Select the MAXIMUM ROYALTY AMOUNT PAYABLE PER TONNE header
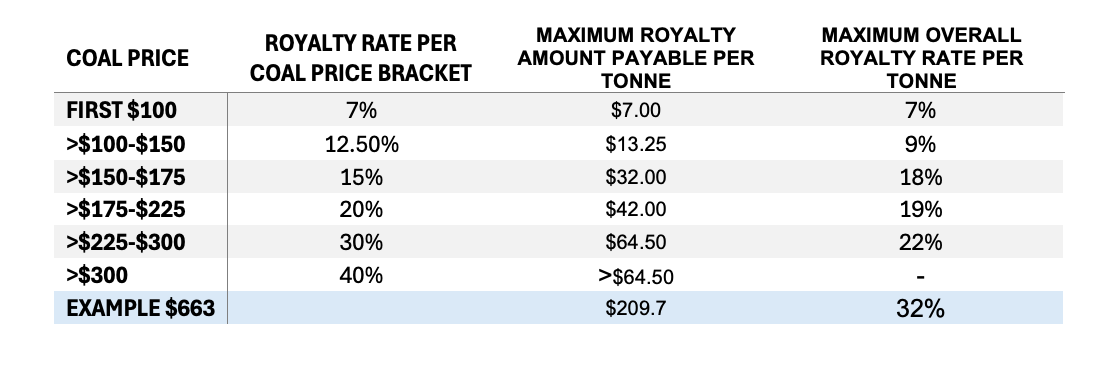 [636, 57]
